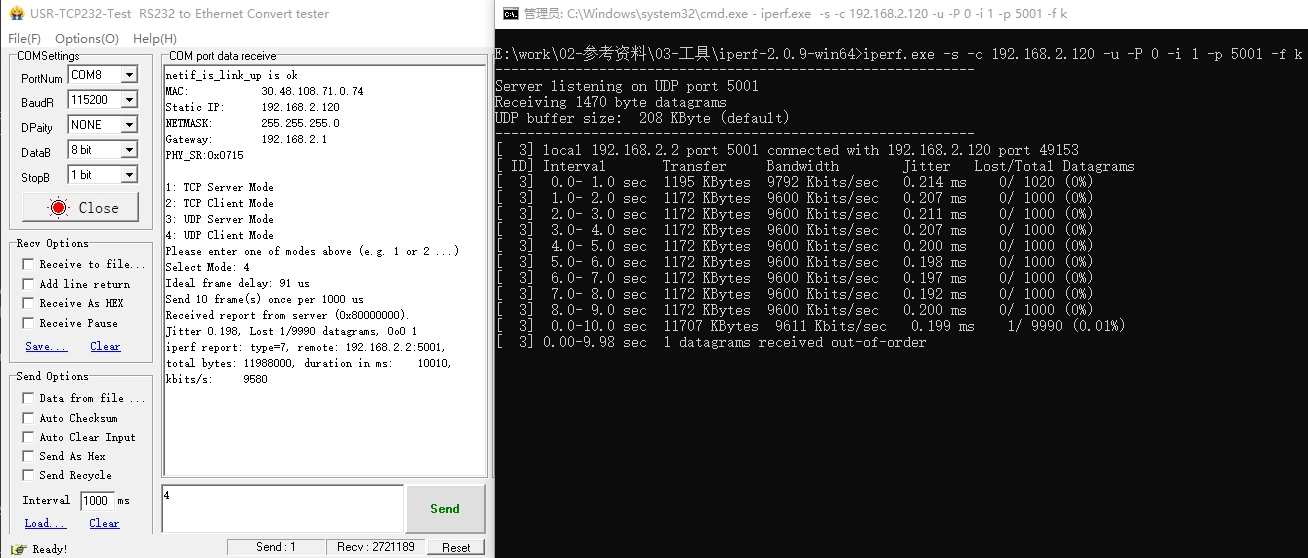Click the '1: TCP Server Mode' line
Viewport: 1308px width, 558px height.
pyautogui.click(x=219, y=187)
